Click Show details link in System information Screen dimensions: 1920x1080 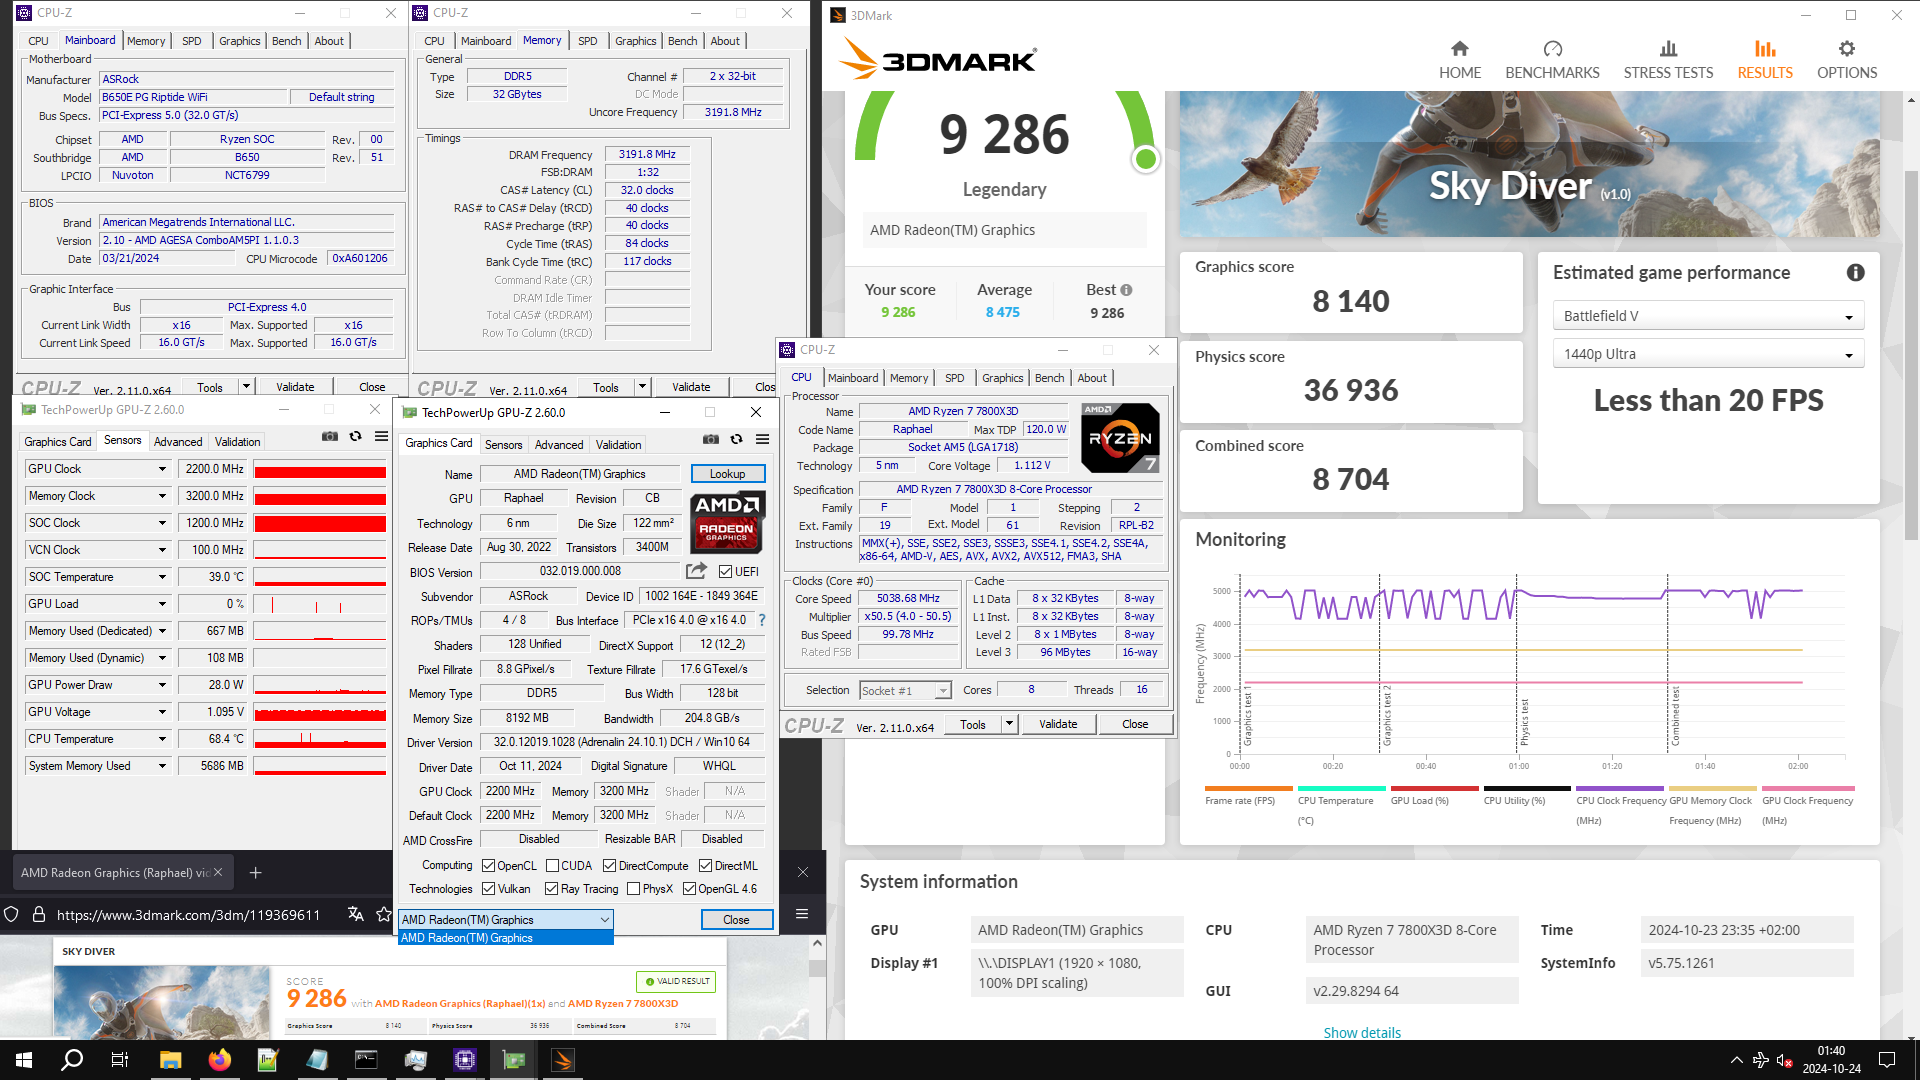1362,1032
